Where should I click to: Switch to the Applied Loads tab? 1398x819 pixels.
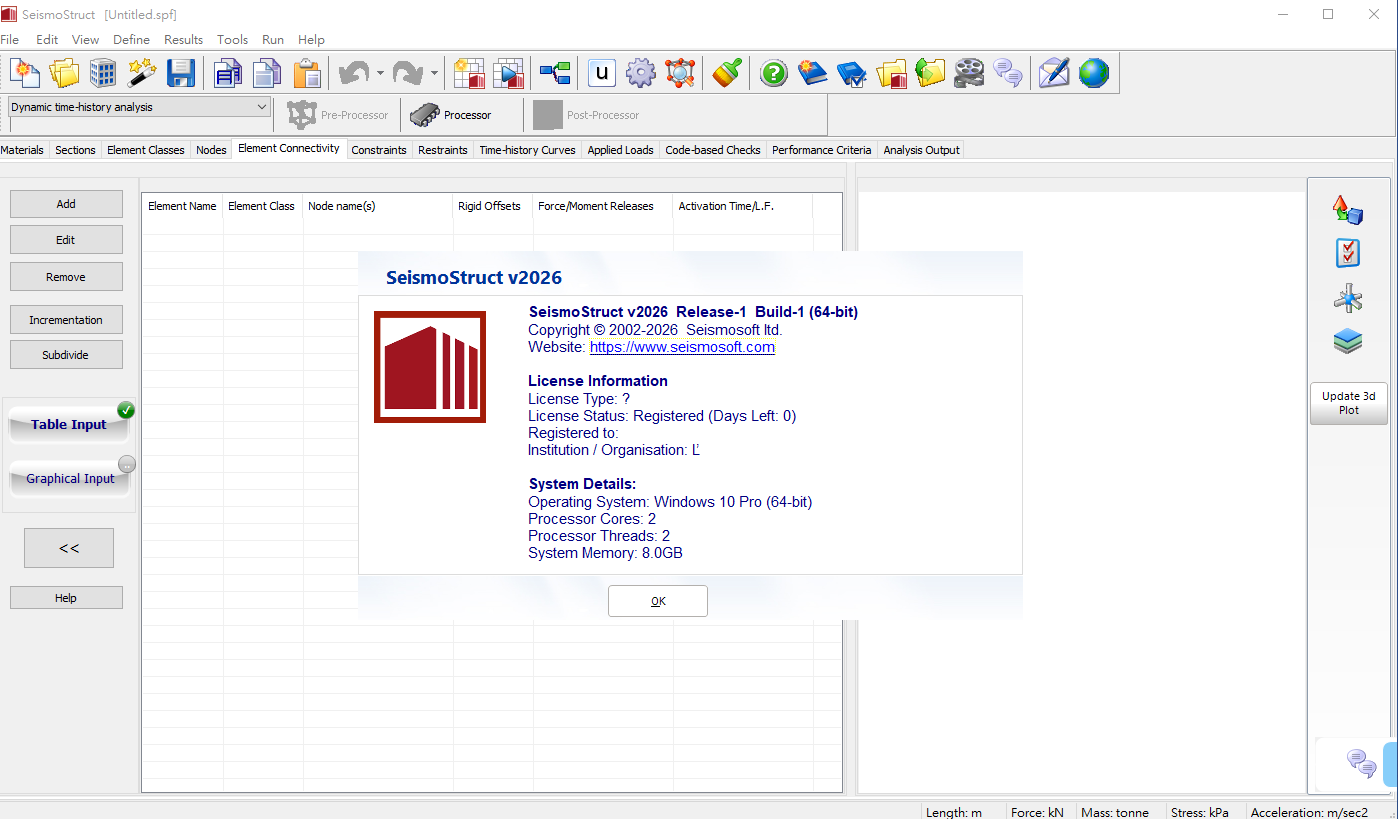pos(620,150)
